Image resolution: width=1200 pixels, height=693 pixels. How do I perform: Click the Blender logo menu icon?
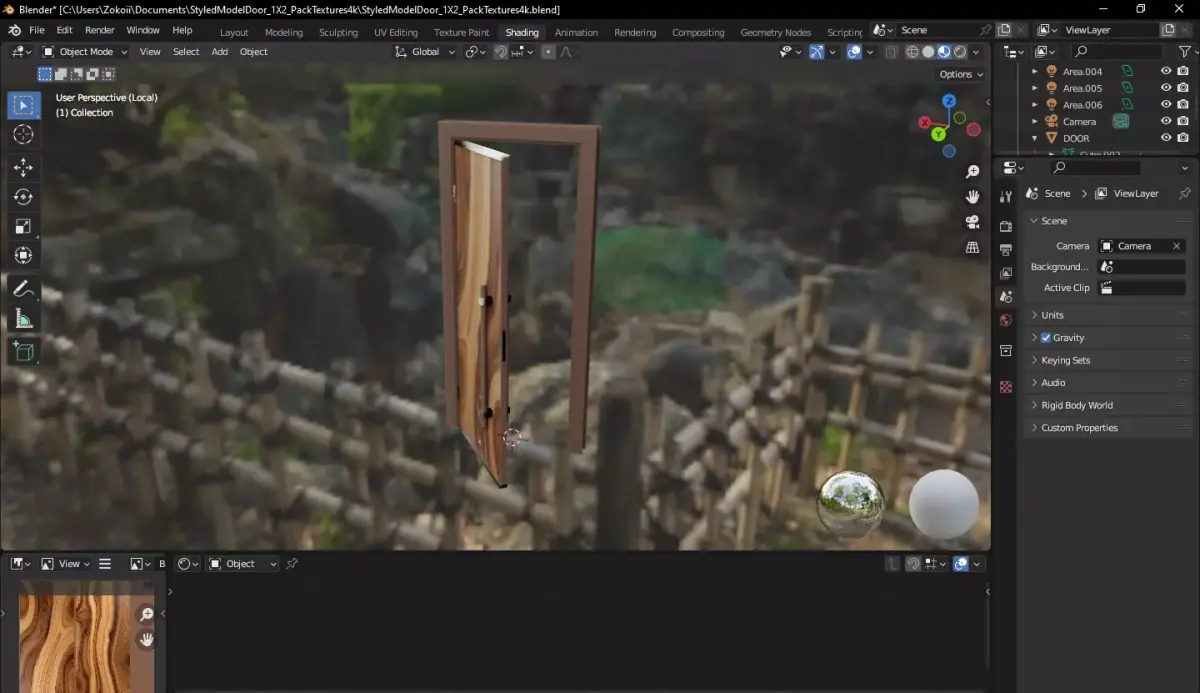coord(14,31)
